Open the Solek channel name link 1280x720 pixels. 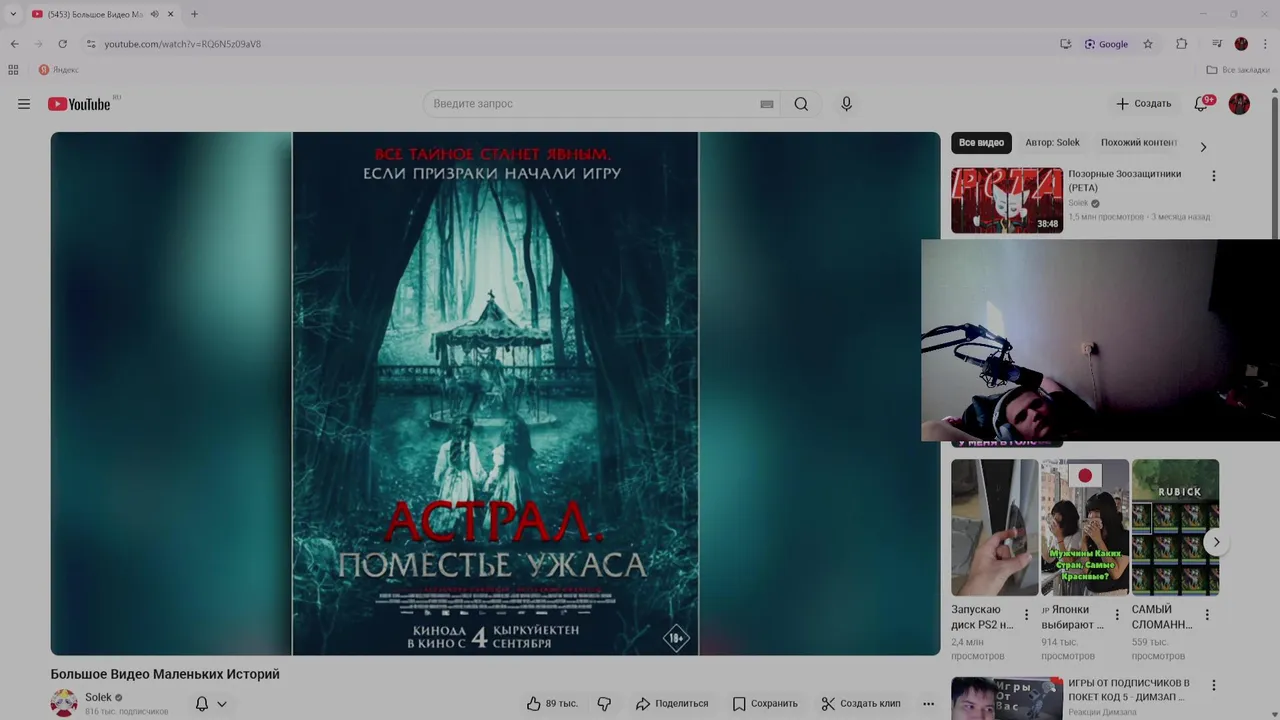point(98,697)
